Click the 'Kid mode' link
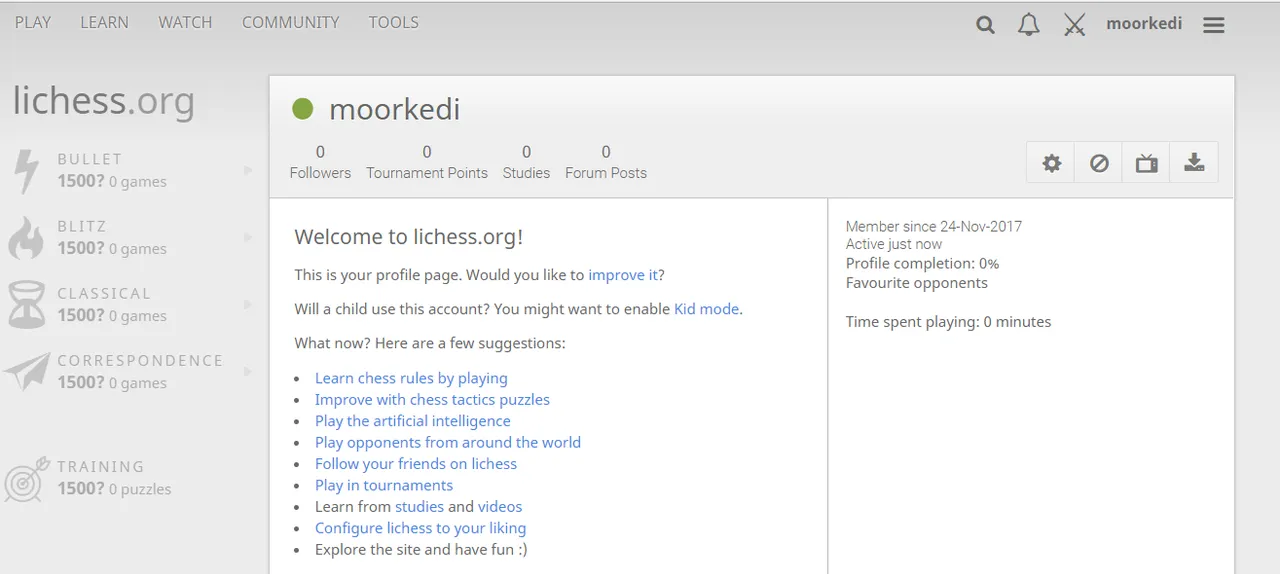Viewport: 1280px width, 574px height. click(x=707, y=309)
